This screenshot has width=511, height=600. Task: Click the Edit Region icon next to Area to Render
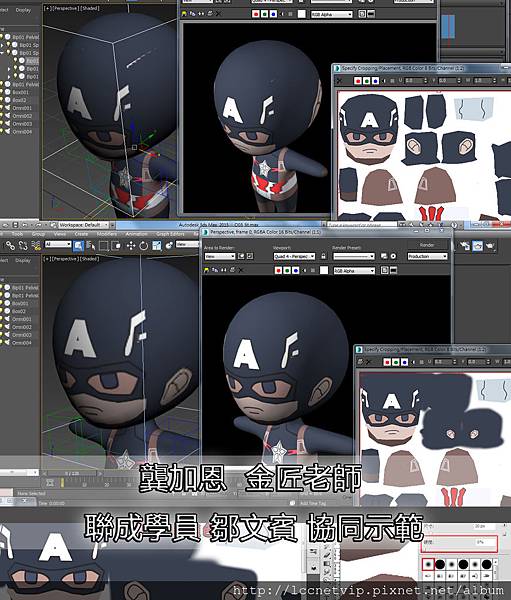(242, 256)
